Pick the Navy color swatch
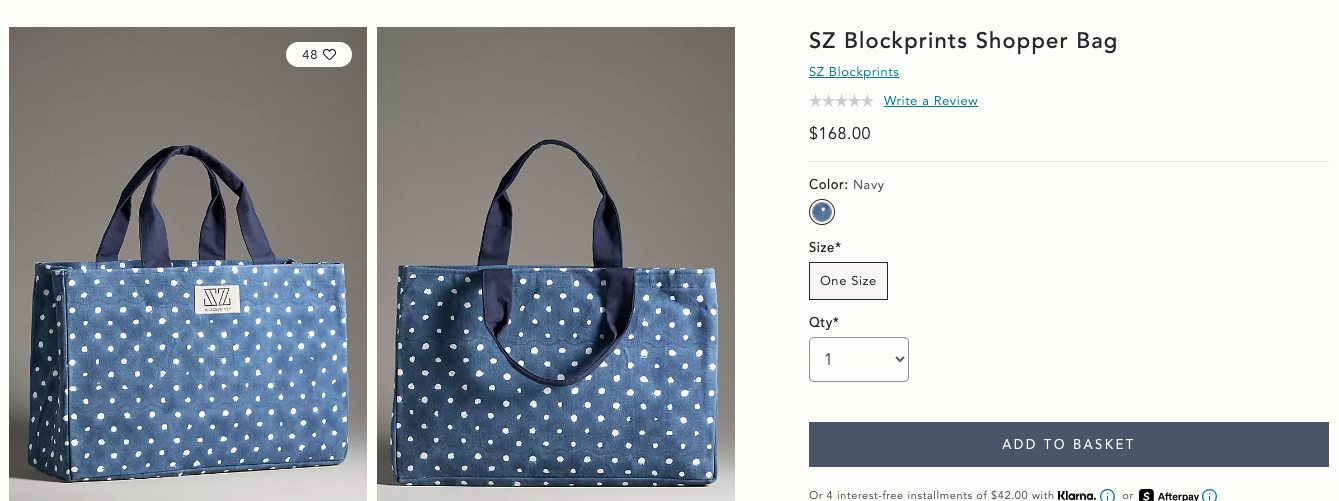Viewport: 1339px width, 501px height. (x=822, y=212)
